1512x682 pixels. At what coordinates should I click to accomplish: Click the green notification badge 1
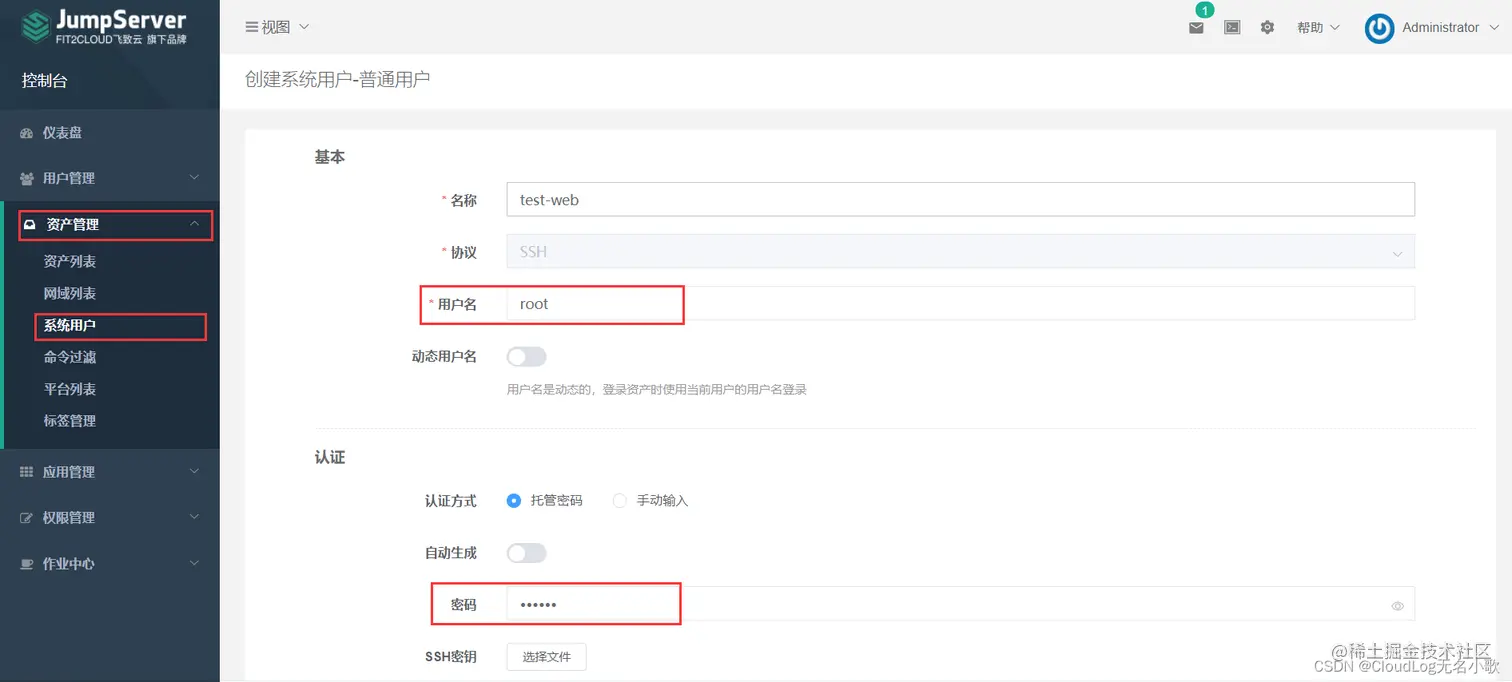1205,10
